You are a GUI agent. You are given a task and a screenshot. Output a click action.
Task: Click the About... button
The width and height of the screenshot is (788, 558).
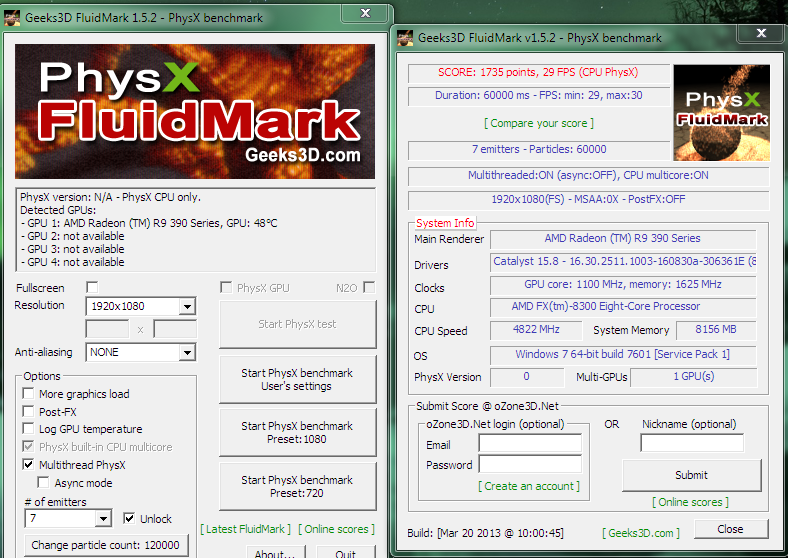click(x=276, y=552)
